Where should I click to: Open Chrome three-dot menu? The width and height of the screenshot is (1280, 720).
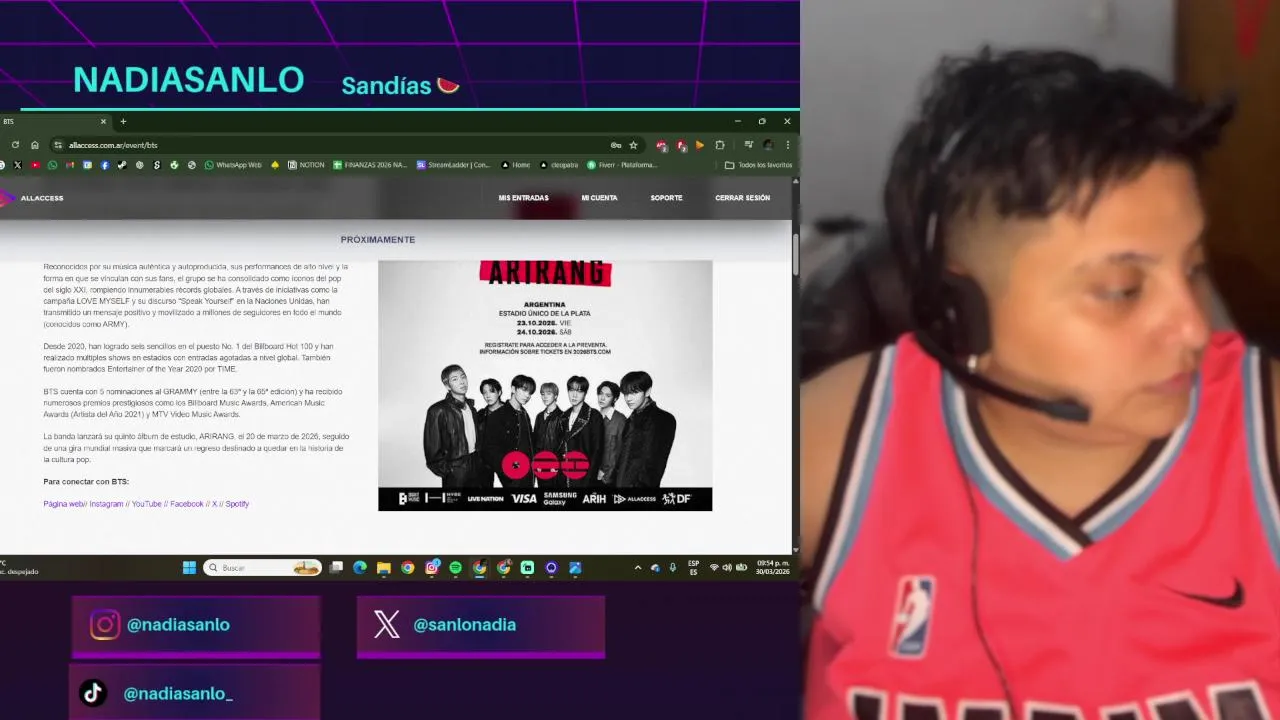pos(786,145)
